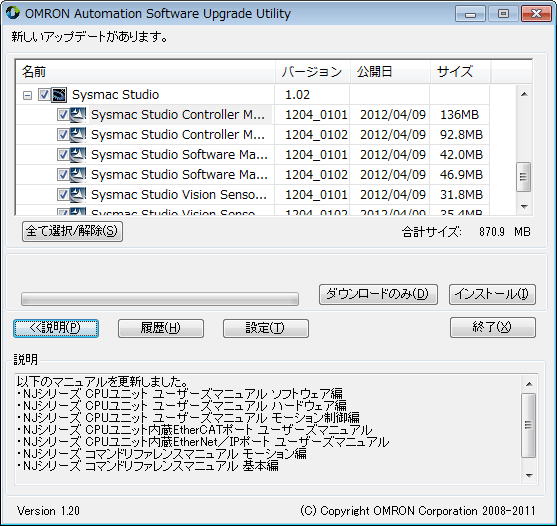Minimize the Upgrade Utility window
Screen dimensions: 557x526
point(470,14)
